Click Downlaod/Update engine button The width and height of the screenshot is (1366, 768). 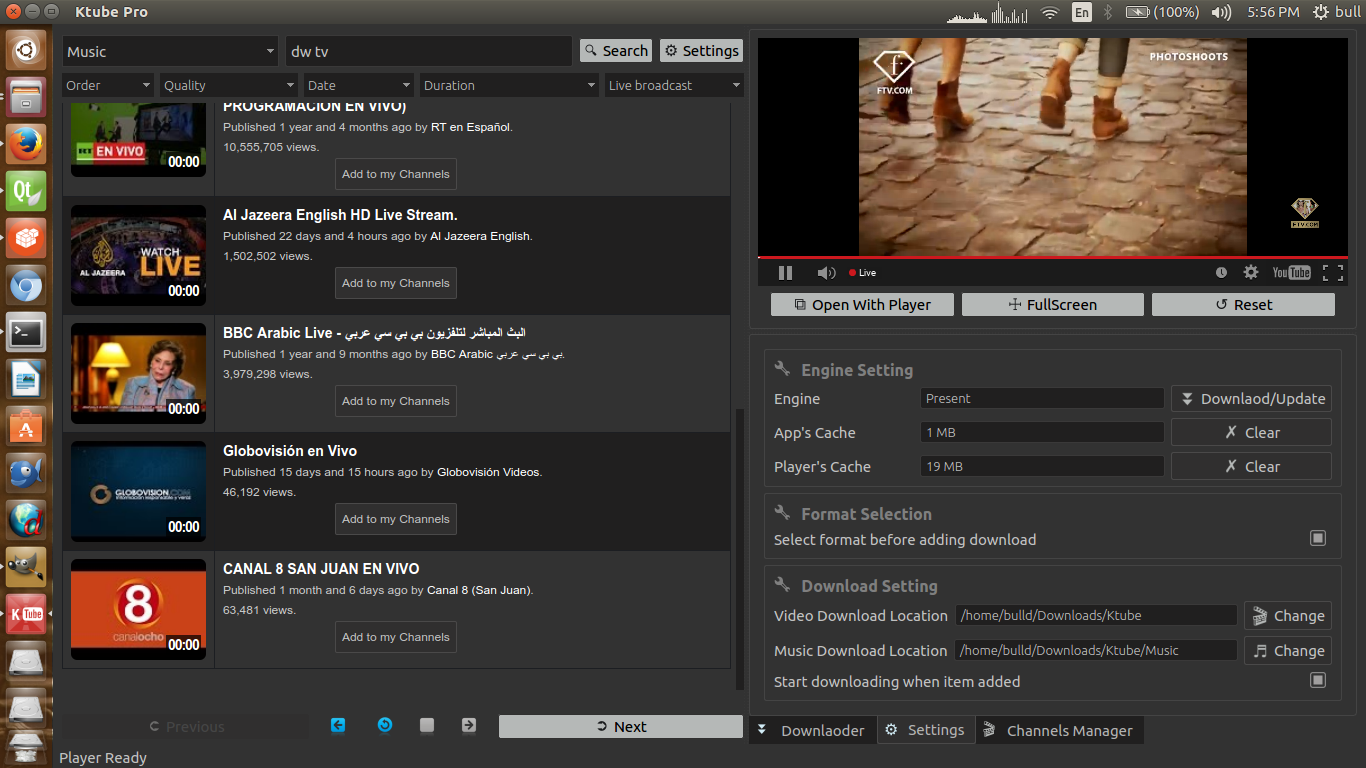click(x=1251, y=398)
